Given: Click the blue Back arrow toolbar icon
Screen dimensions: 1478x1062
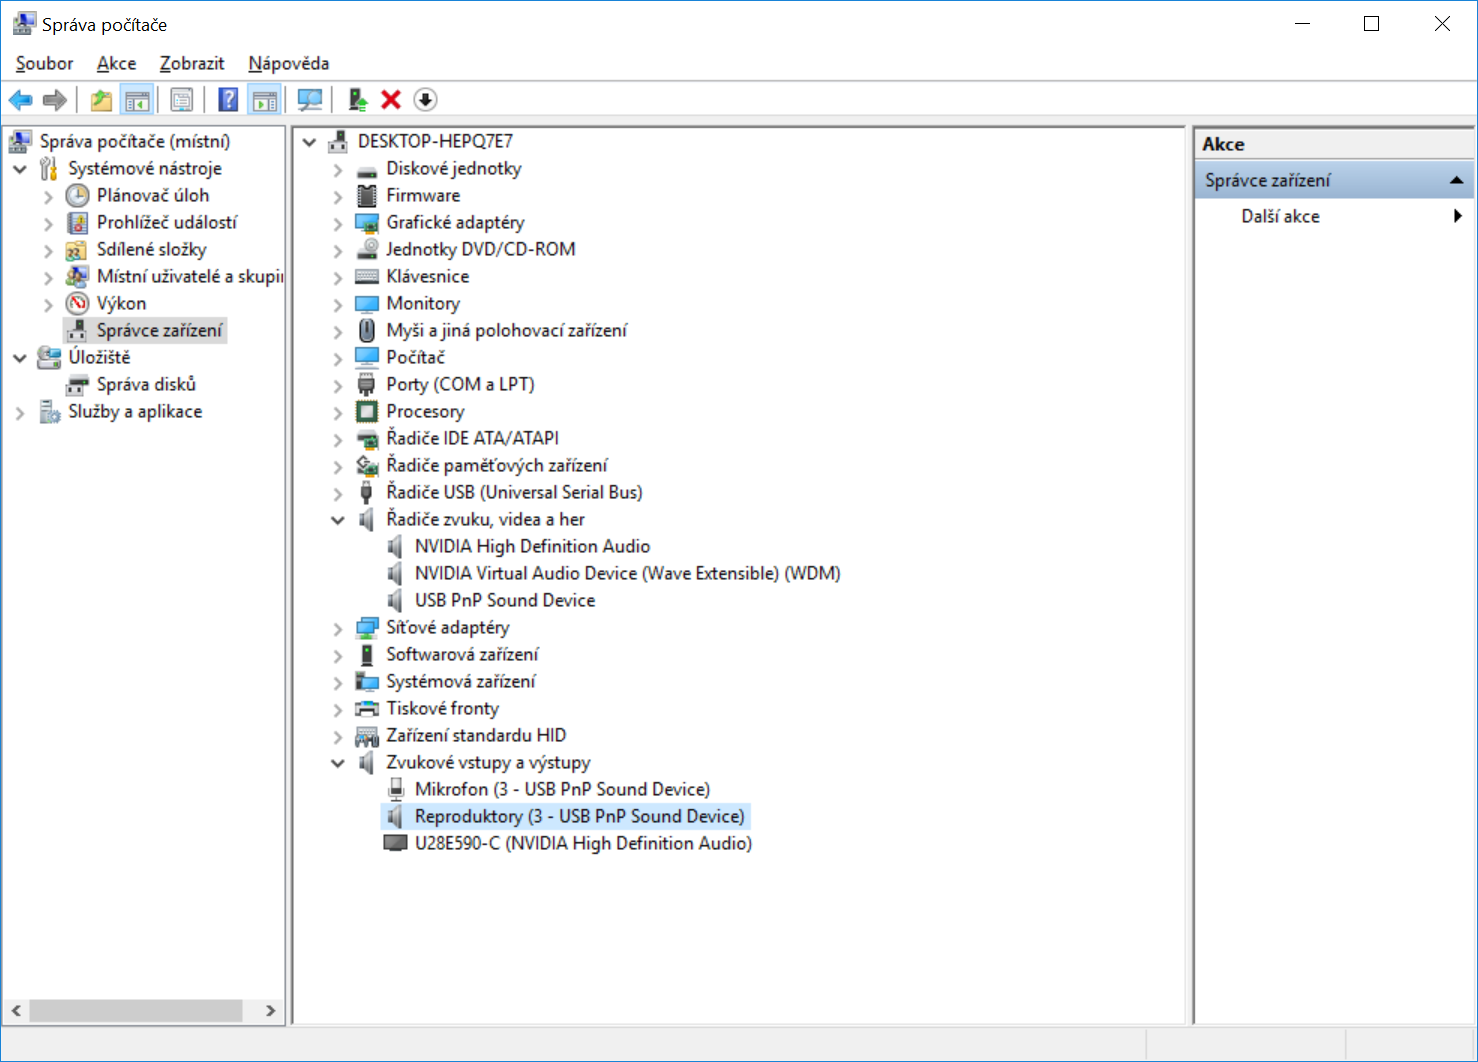Looking at the screenshot, I should tap(20, 100).
